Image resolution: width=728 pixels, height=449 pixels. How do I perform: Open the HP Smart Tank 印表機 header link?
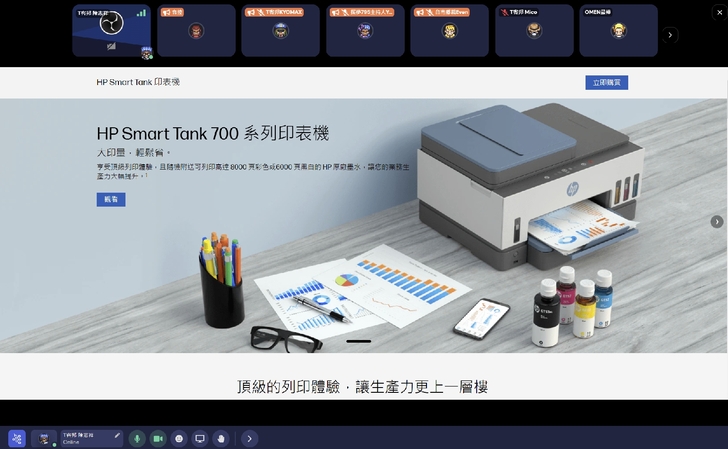point(138,82)
